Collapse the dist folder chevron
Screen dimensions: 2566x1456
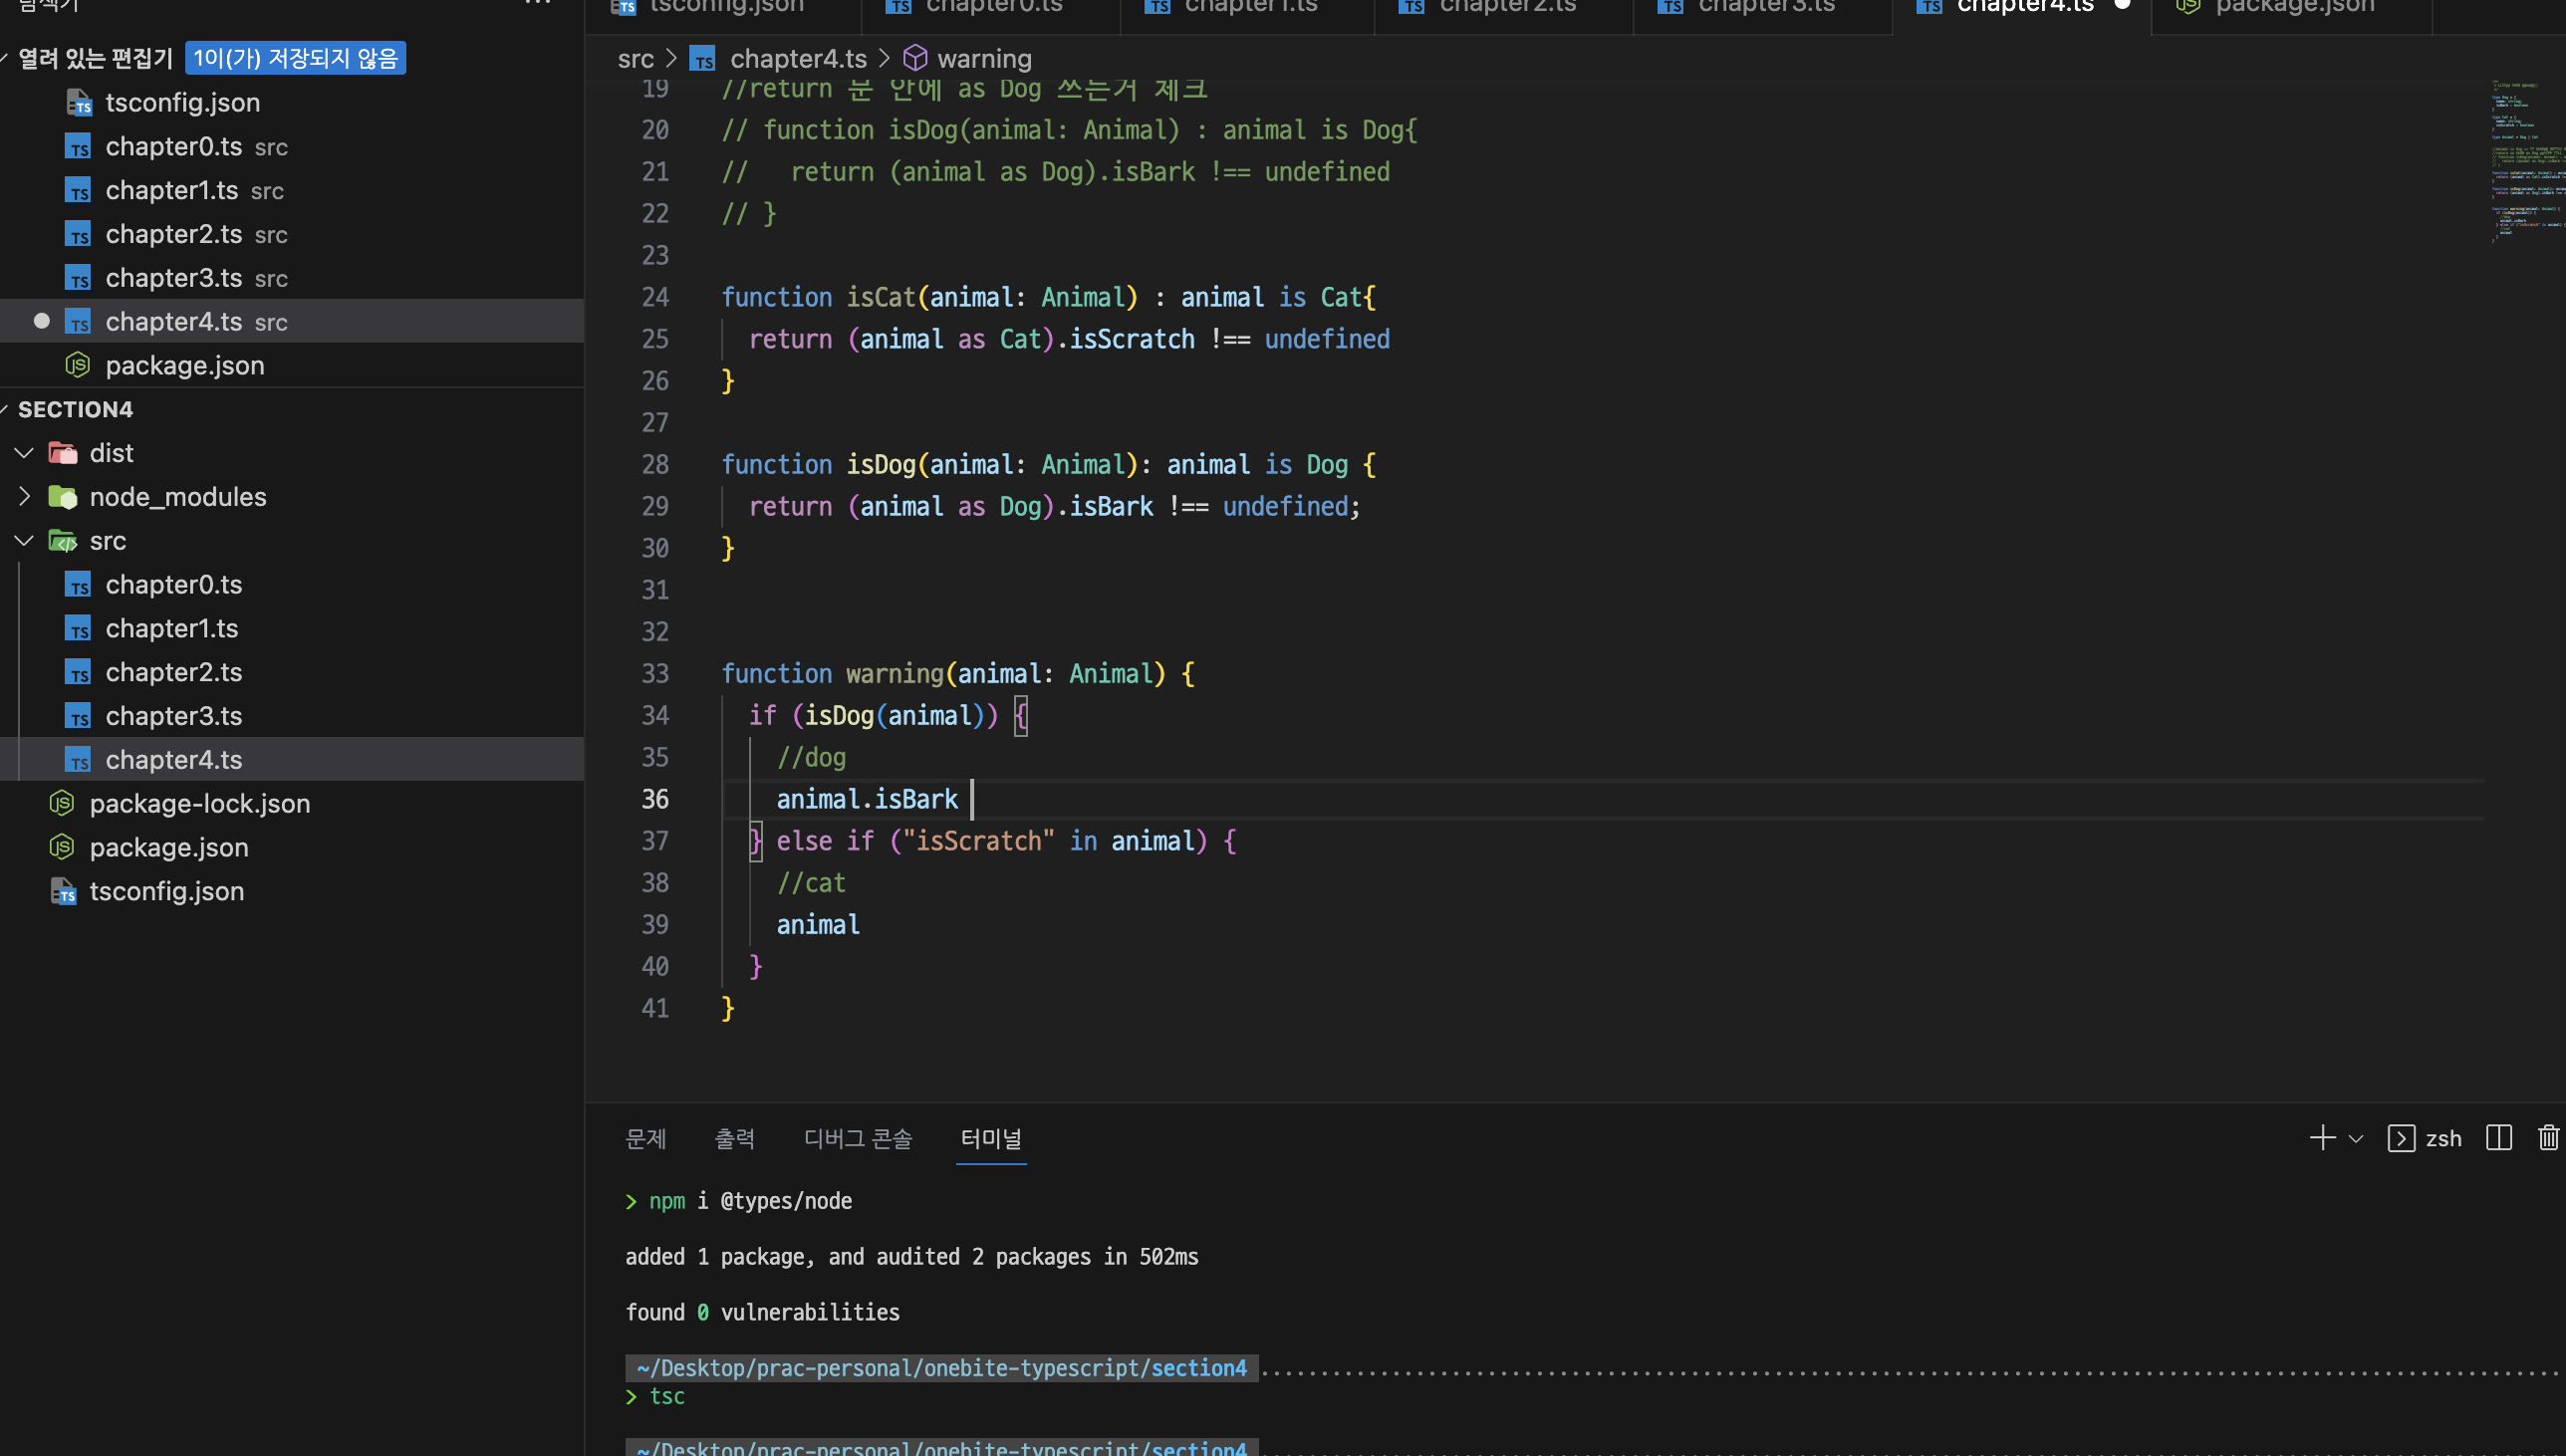(24, 453)
